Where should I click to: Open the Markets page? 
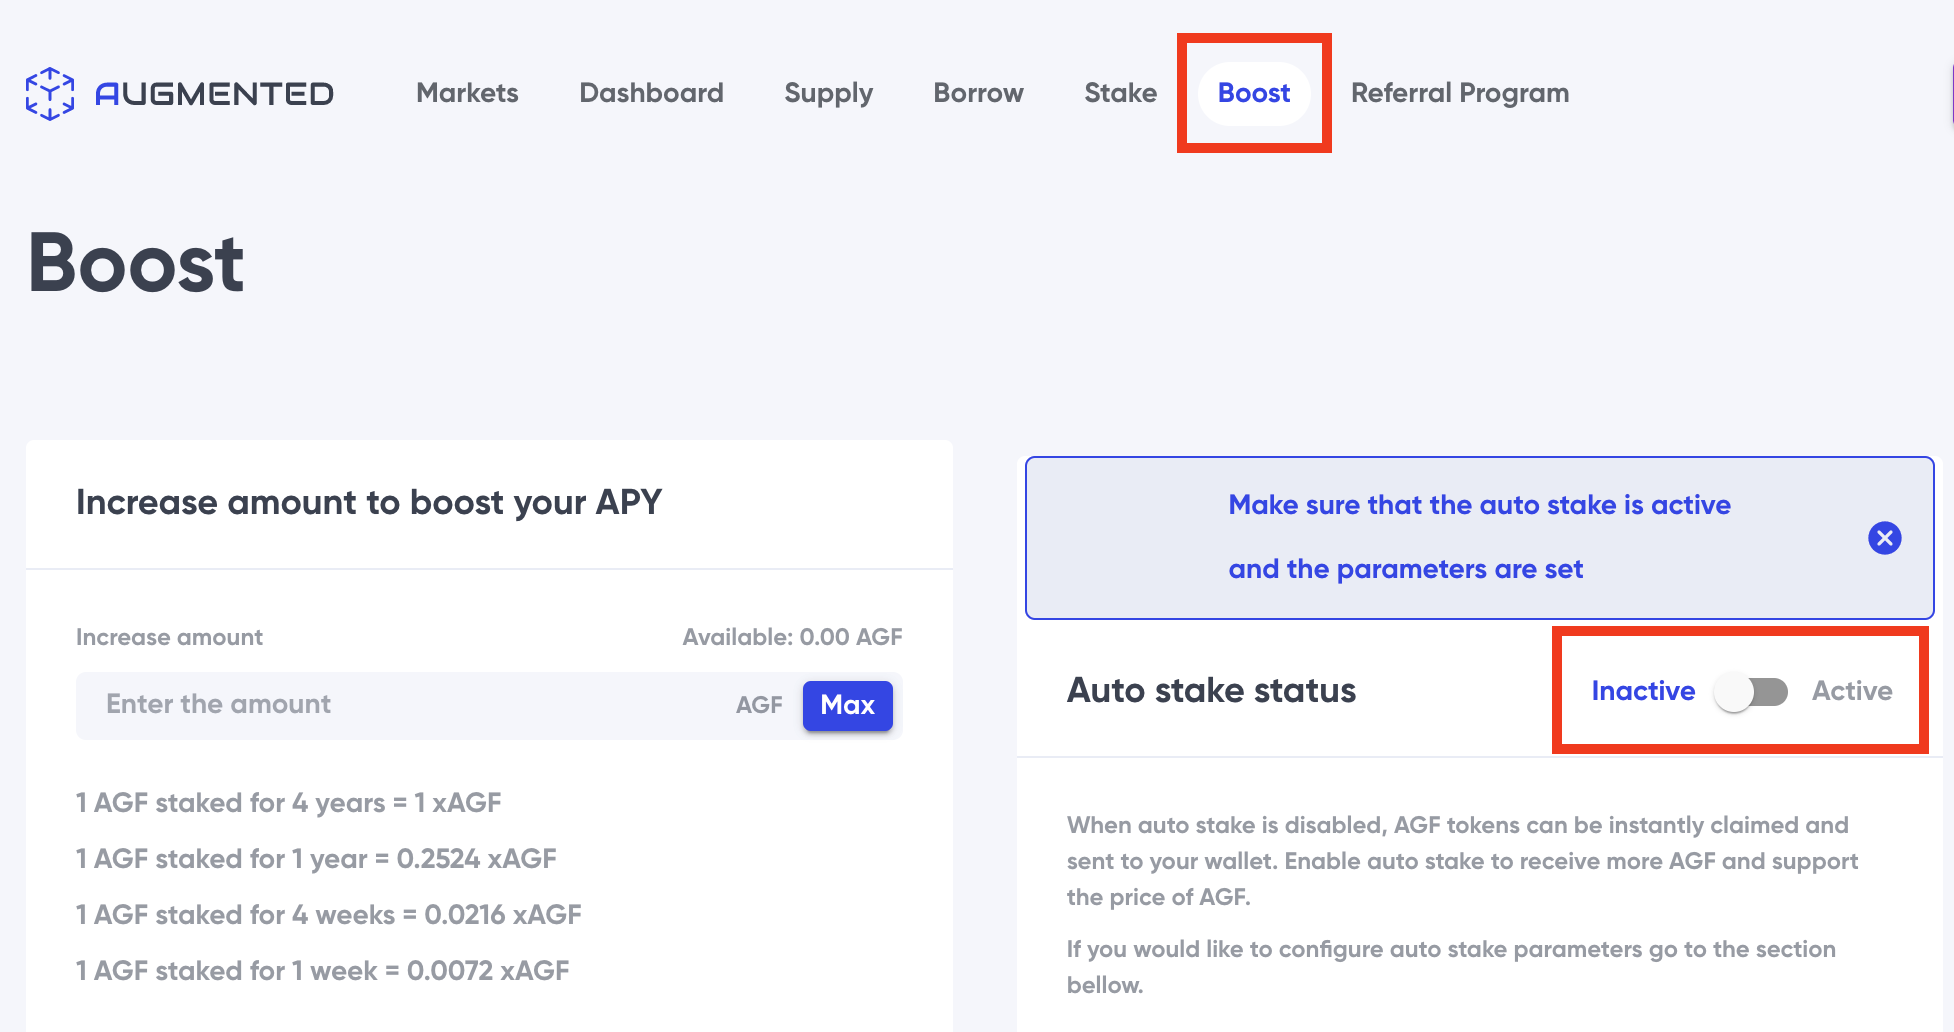(467, 93)
